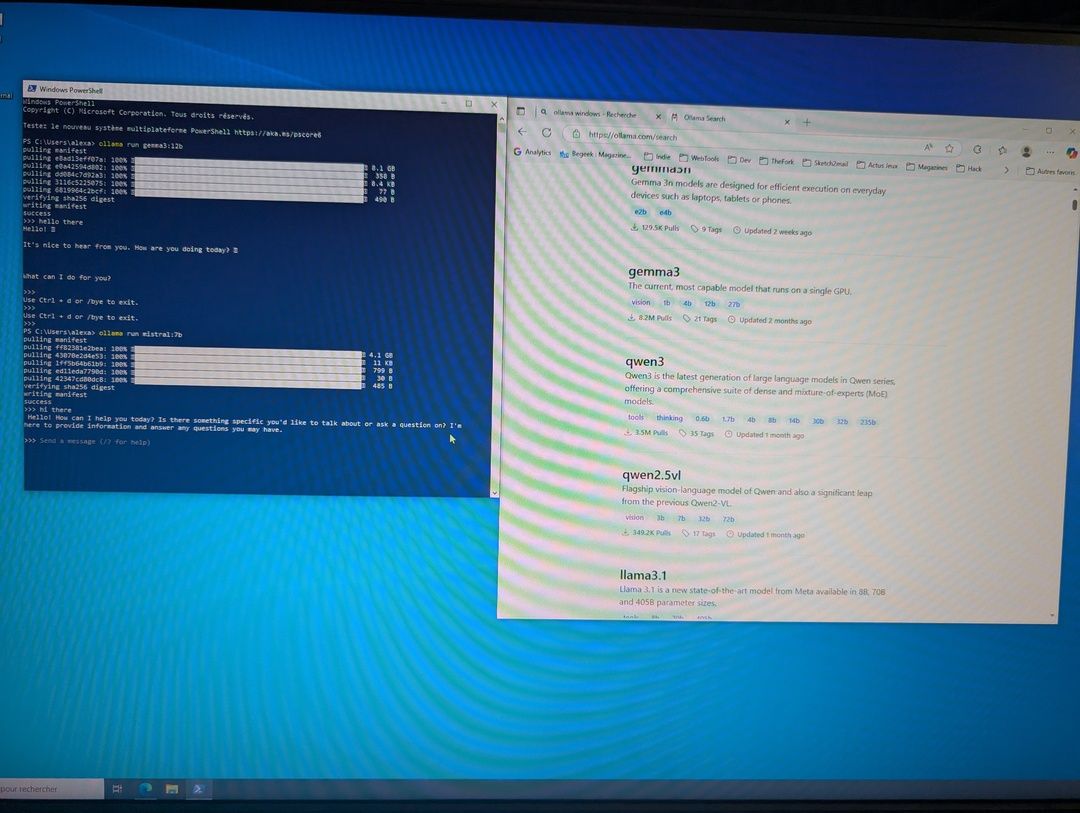
Task: Open the Sketch2mail bookmarks folder
Action: click(825, 163)
